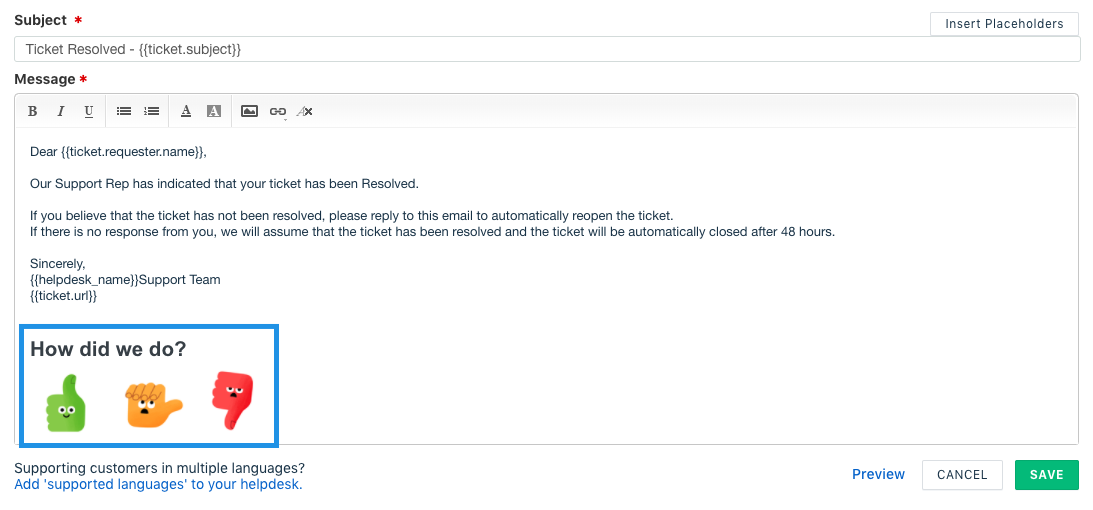This screenshot has width=1093, height=510.
Task: Open the Preview link
Action: (878, 474)
